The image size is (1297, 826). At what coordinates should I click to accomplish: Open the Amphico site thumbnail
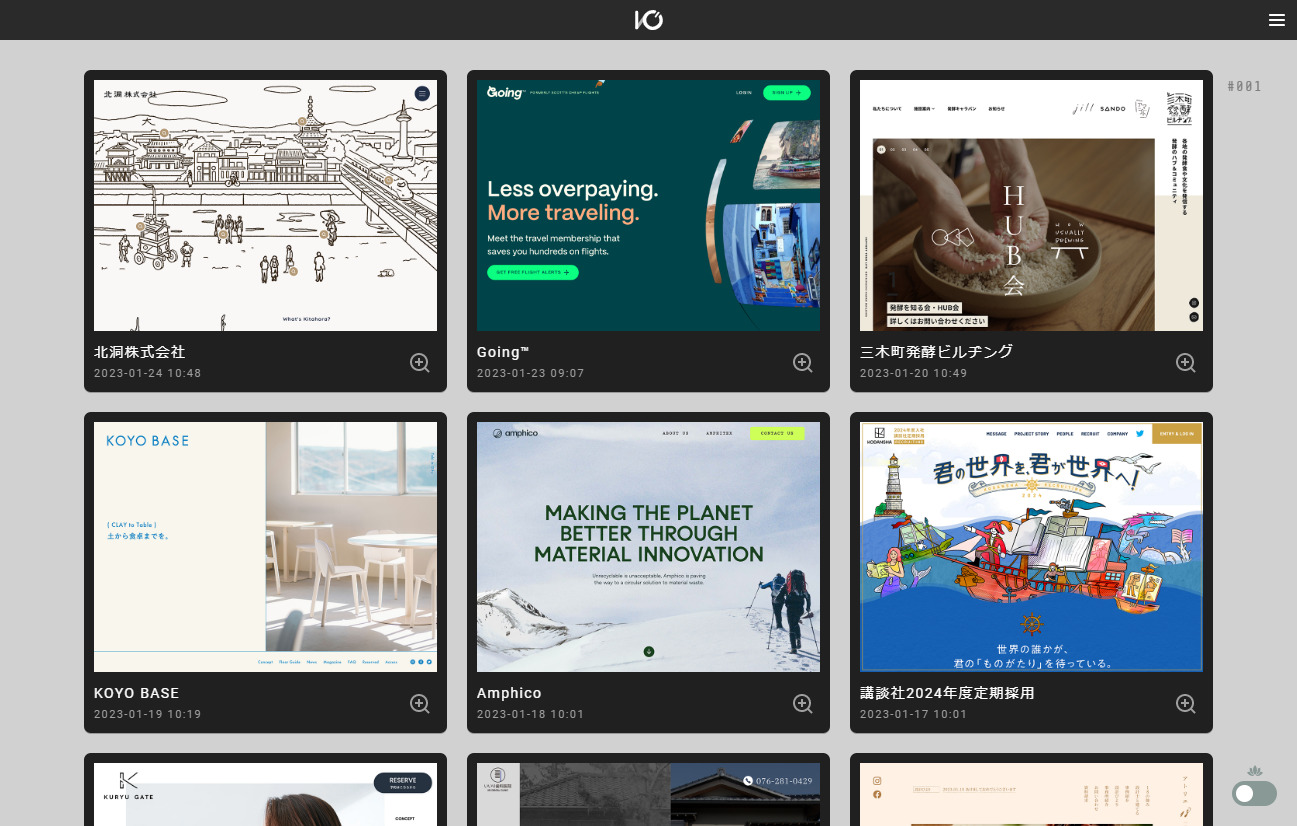pos(648,547)
